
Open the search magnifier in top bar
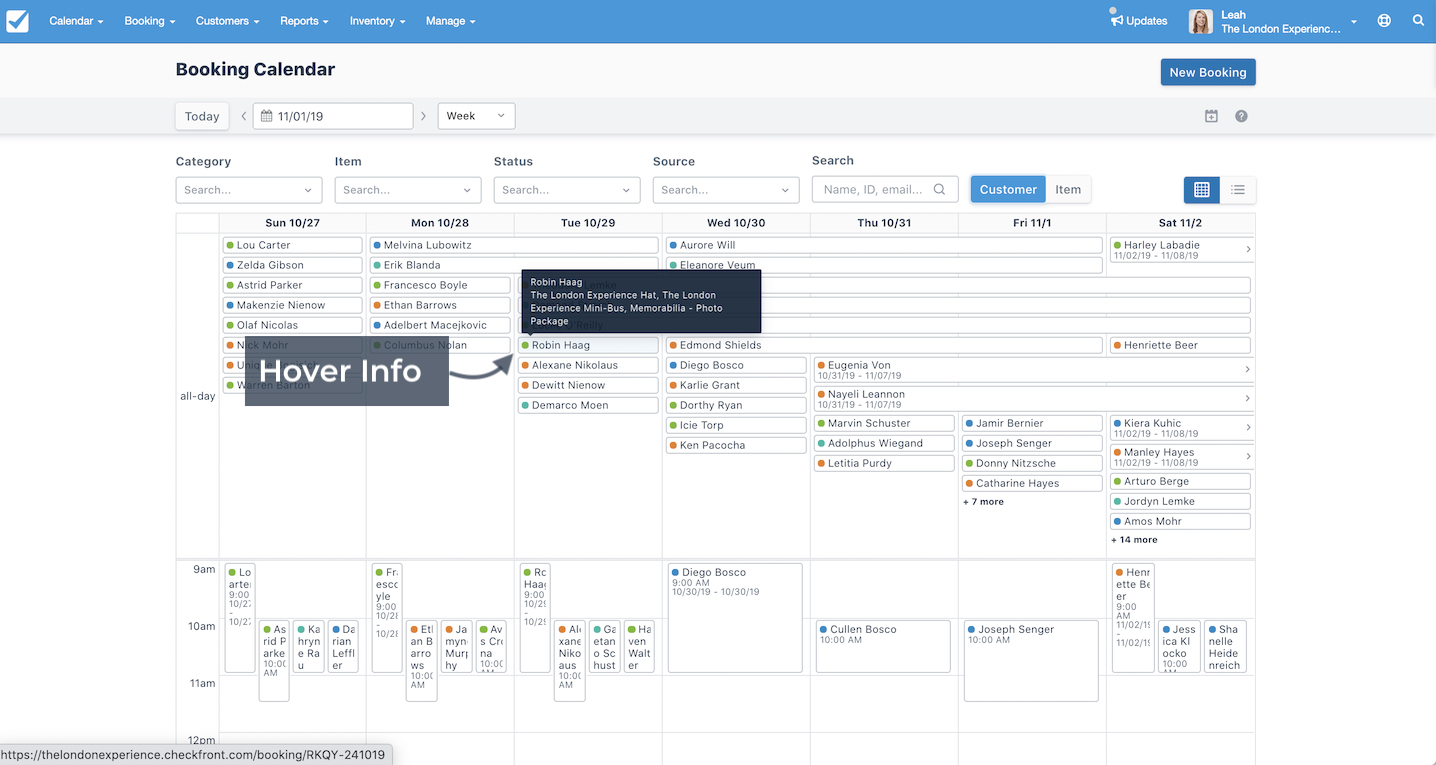point(1418,20)
